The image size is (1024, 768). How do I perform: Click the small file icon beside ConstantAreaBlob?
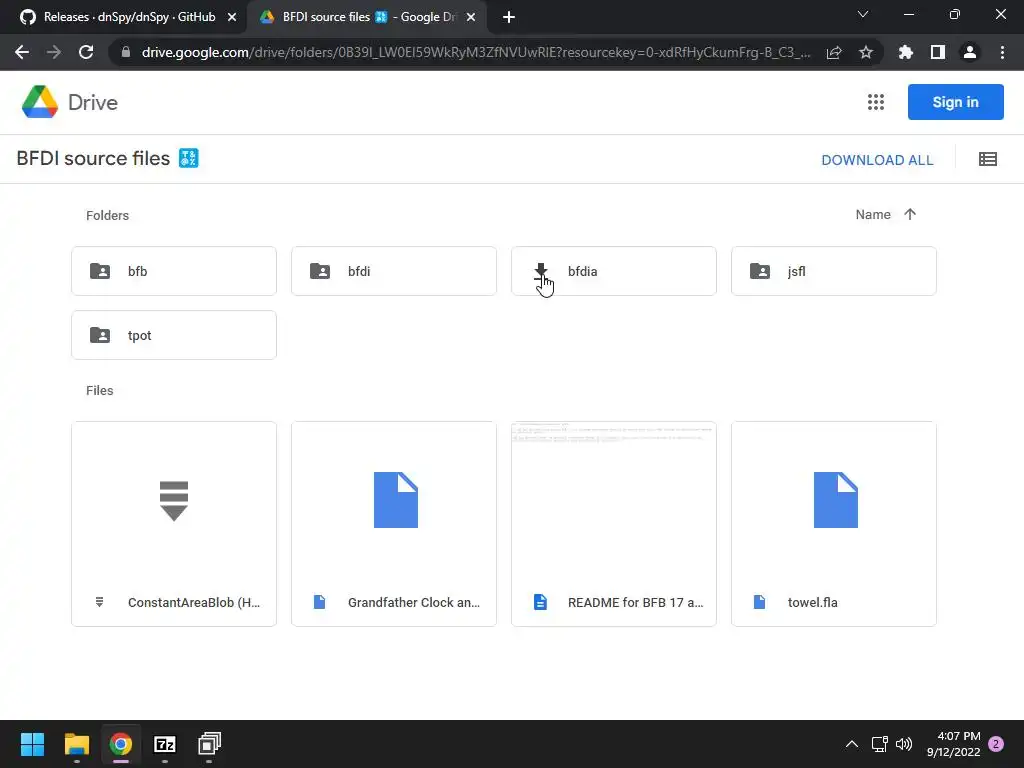(99, 602)
